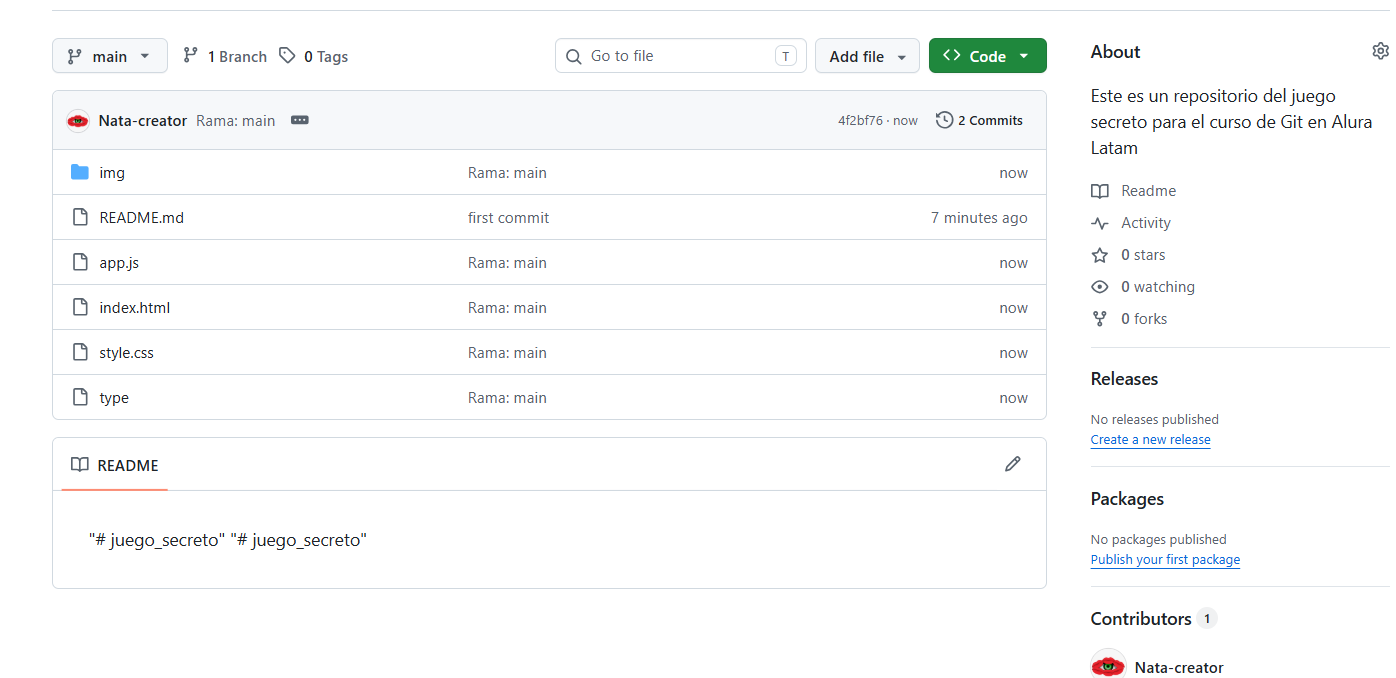Click the git branch icon beside 1 Branch
Screen dimensions: 1396x678
[x=190, y=55]
